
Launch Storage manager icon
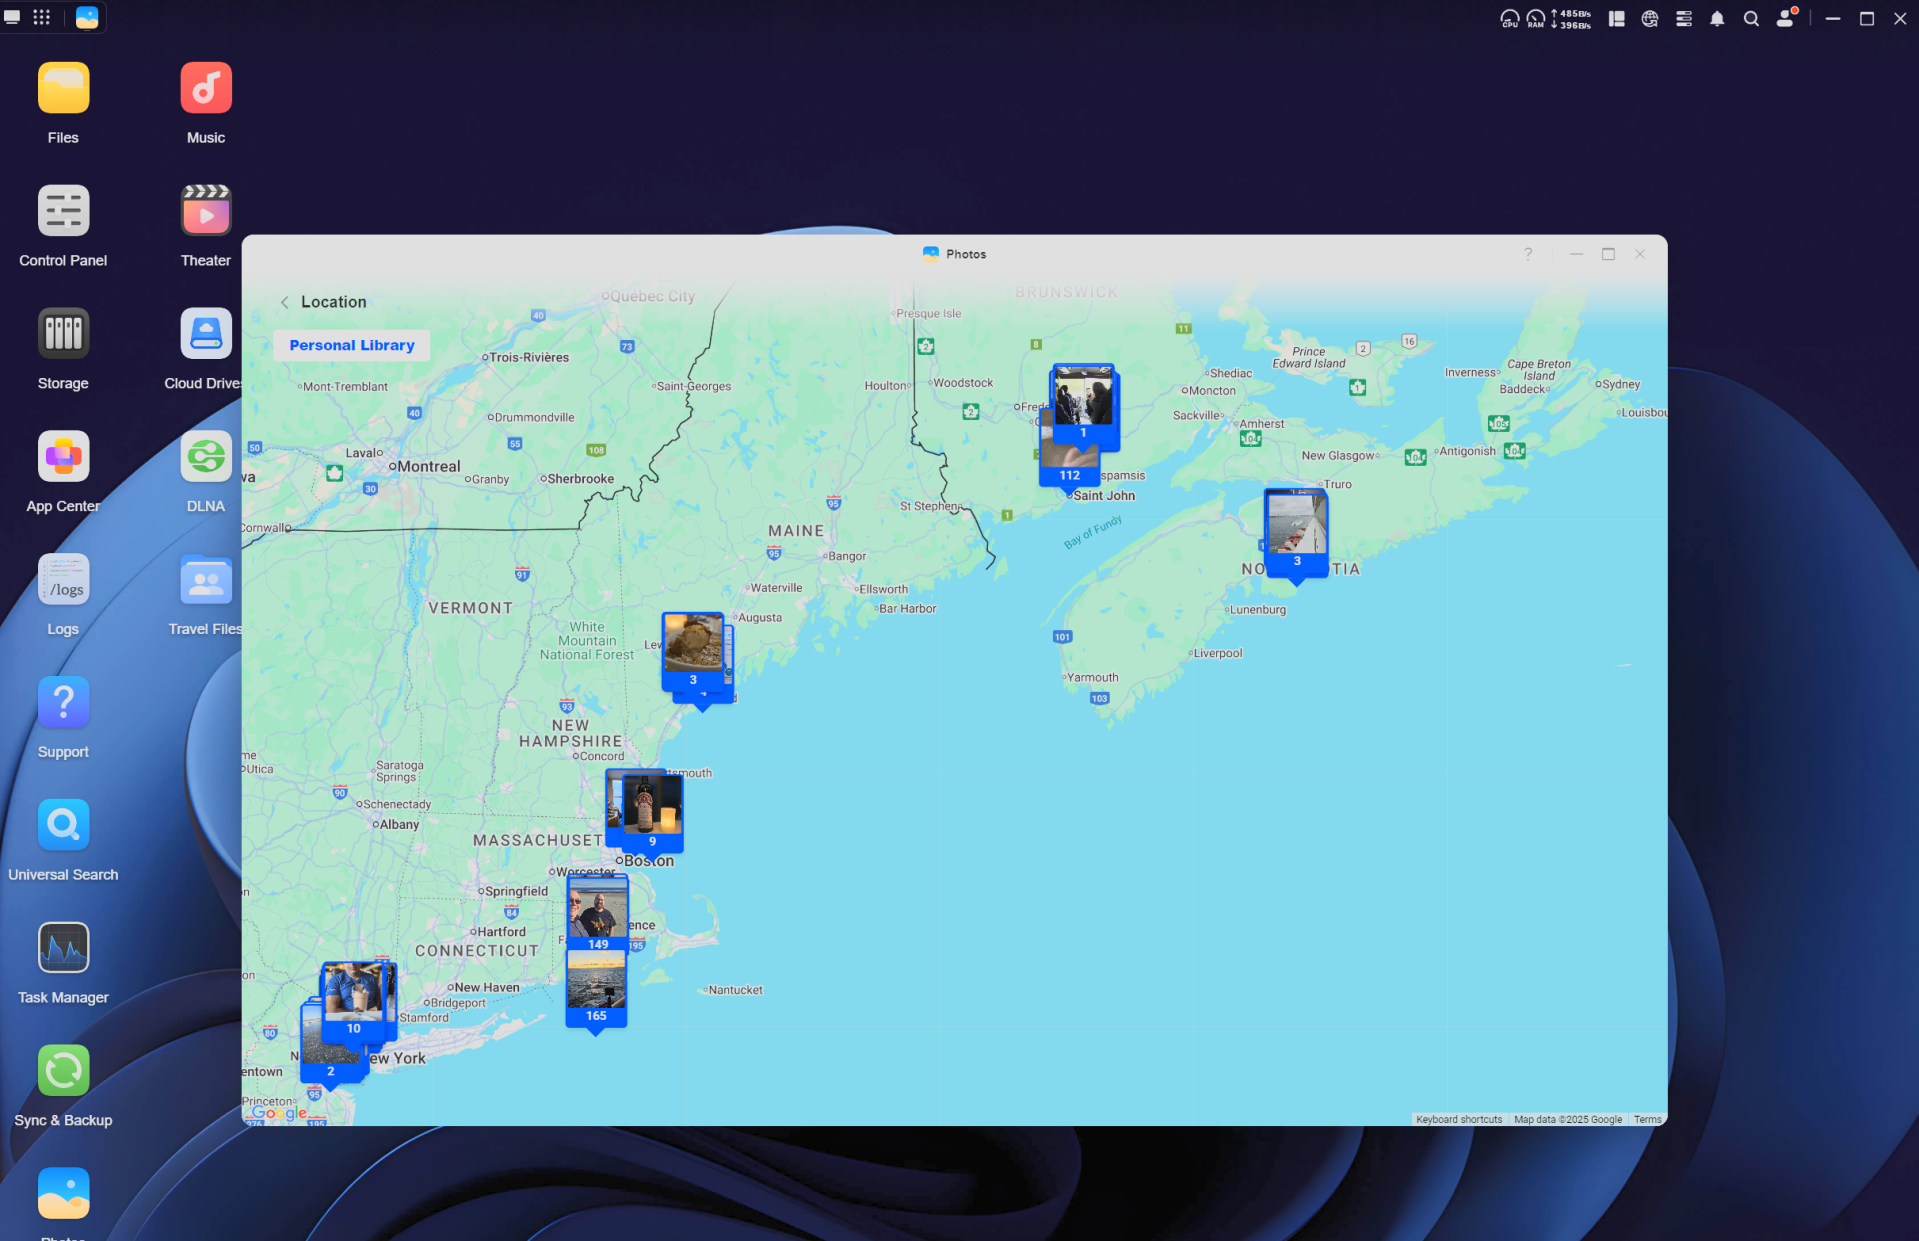[63, 335]
